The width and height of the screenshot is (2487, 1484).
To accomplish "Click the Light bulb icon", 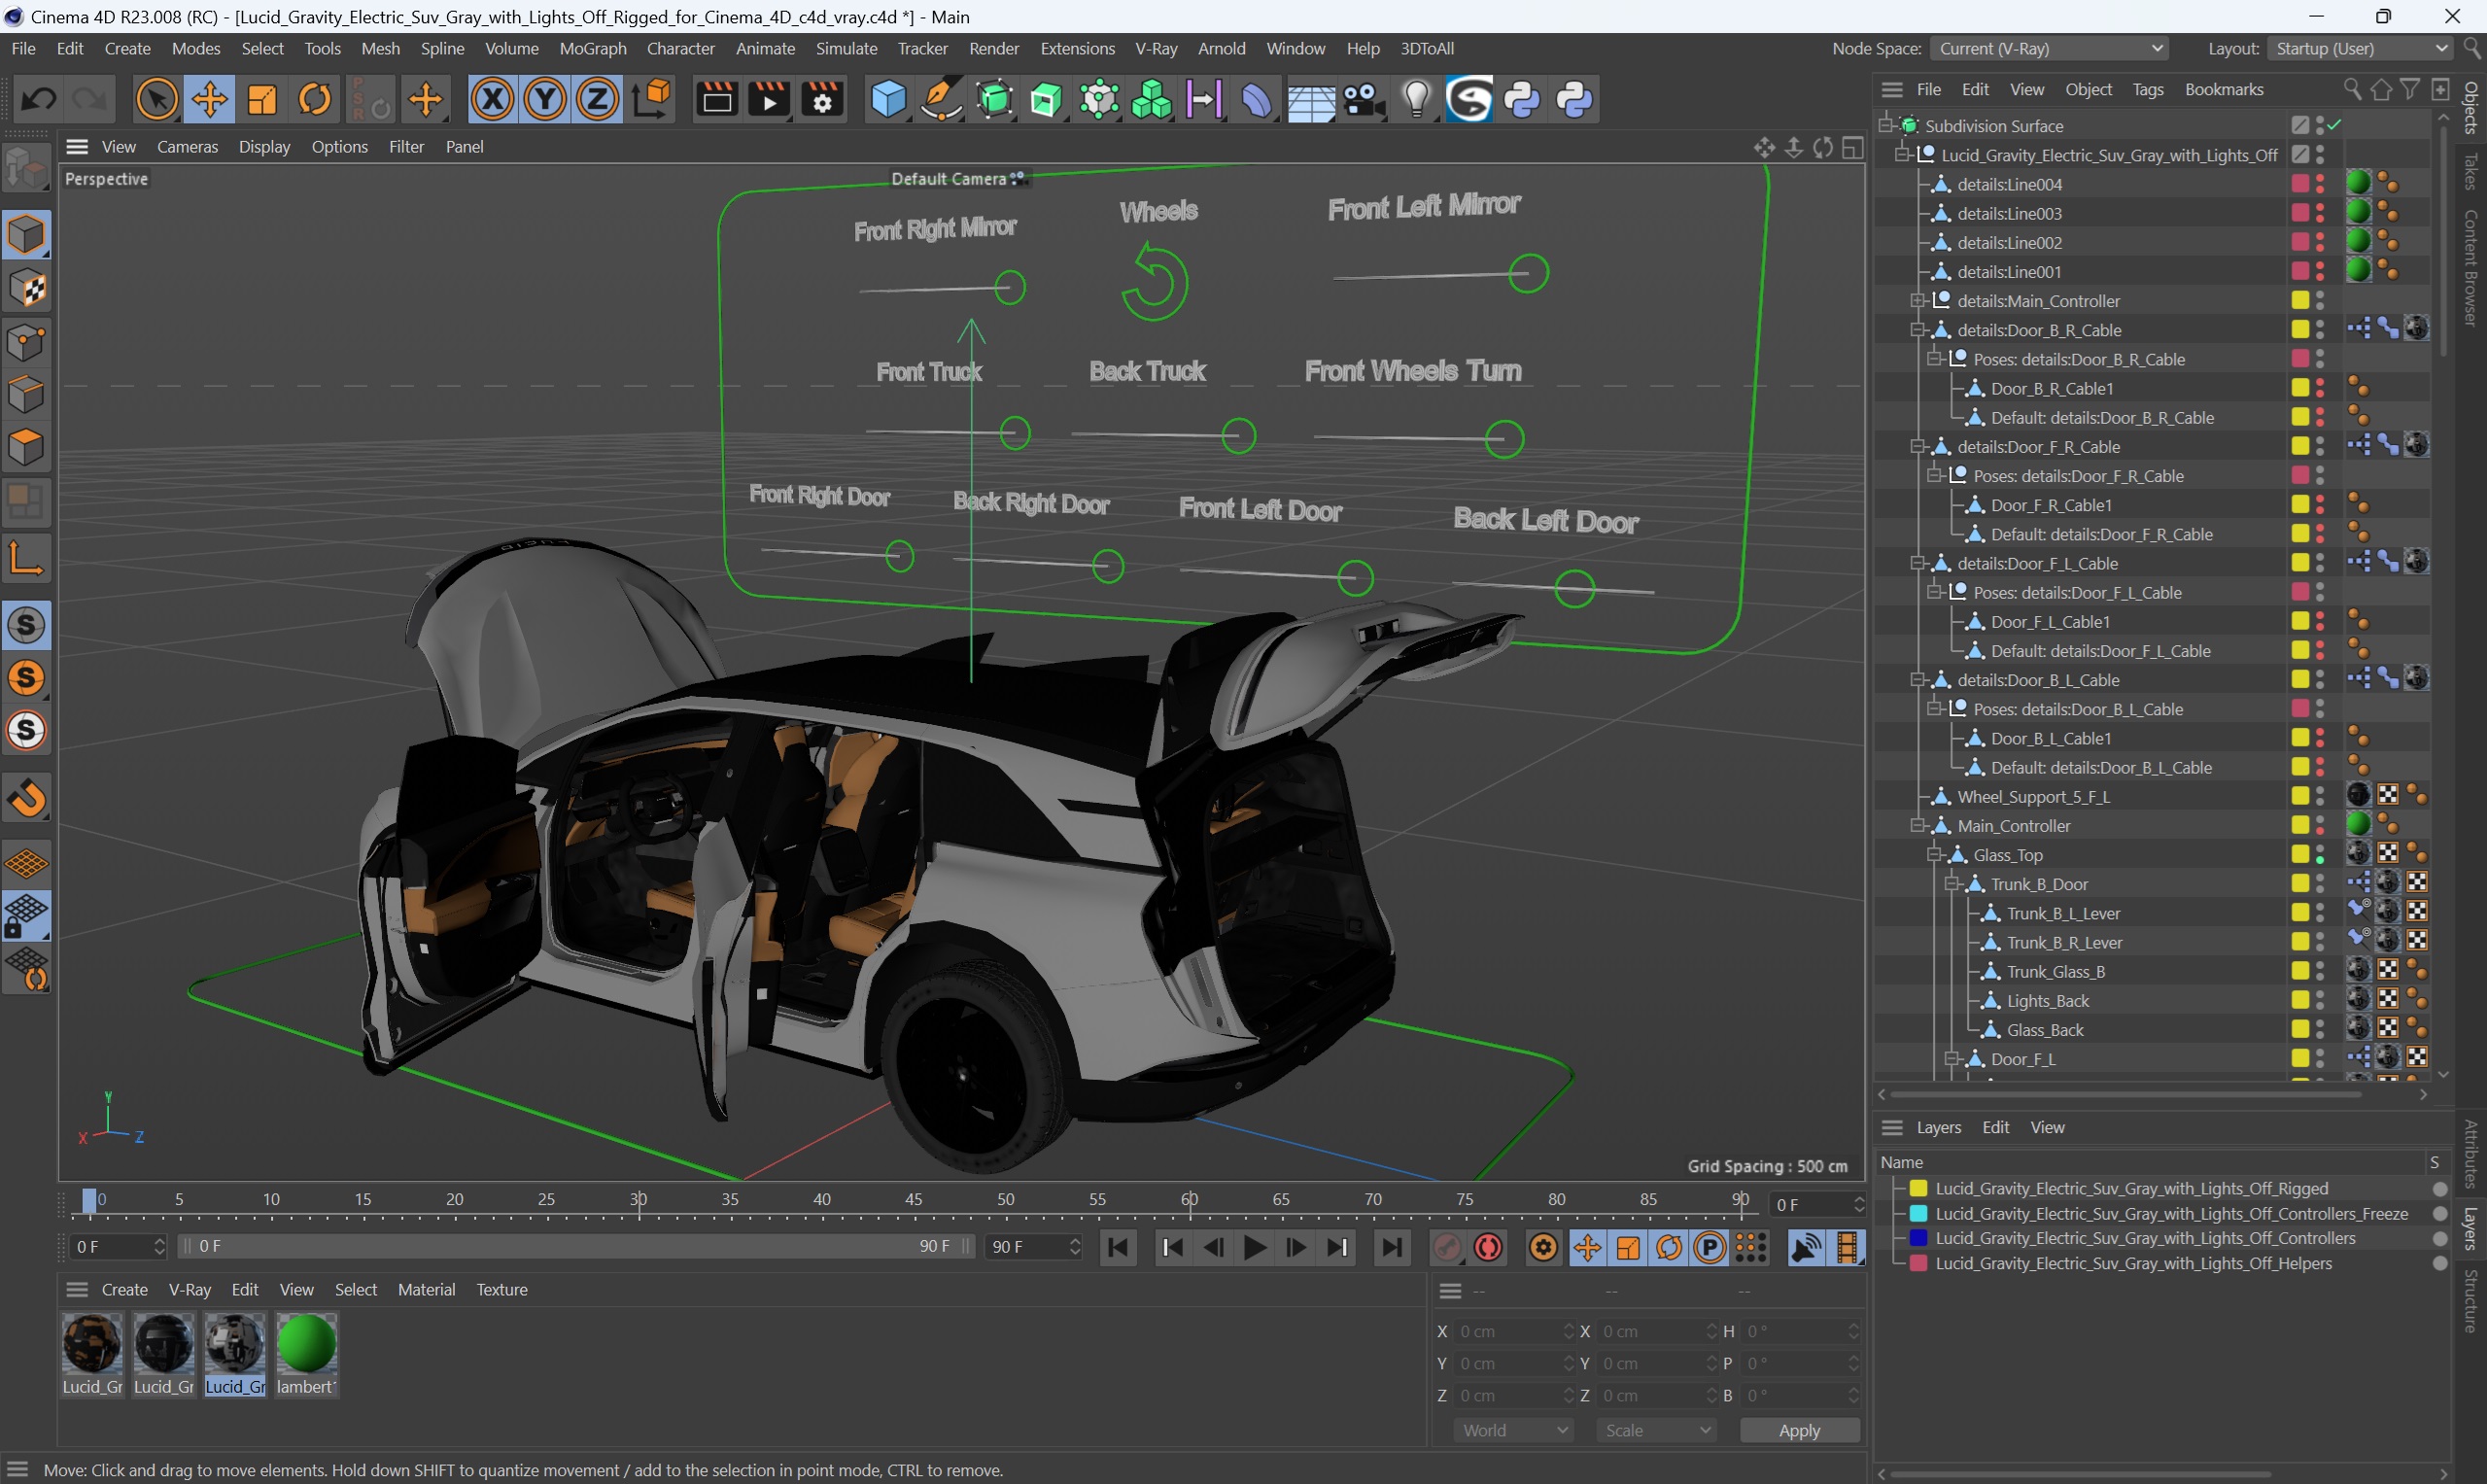I will click(x=1416, y=99).
